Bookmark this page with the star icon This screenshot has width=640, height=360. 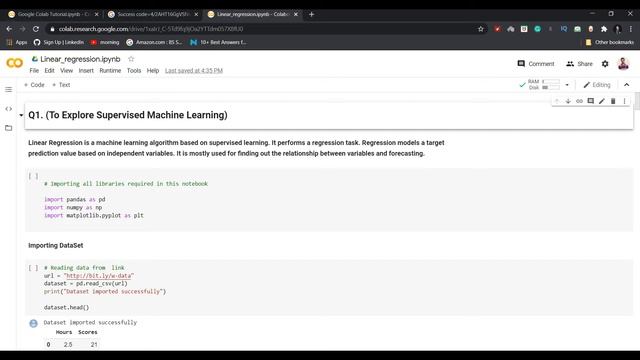click(x=480, y=29)
